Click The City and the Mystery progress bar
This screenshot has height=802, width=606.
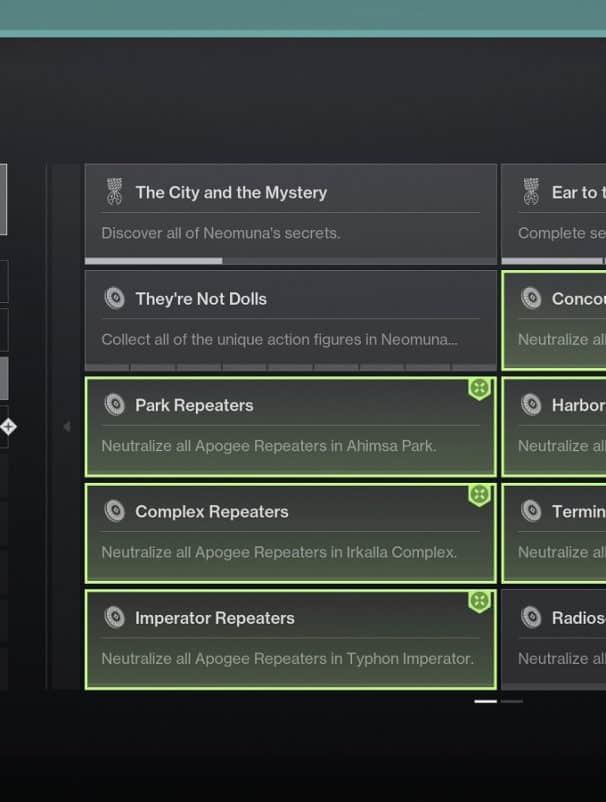(290, 261)
